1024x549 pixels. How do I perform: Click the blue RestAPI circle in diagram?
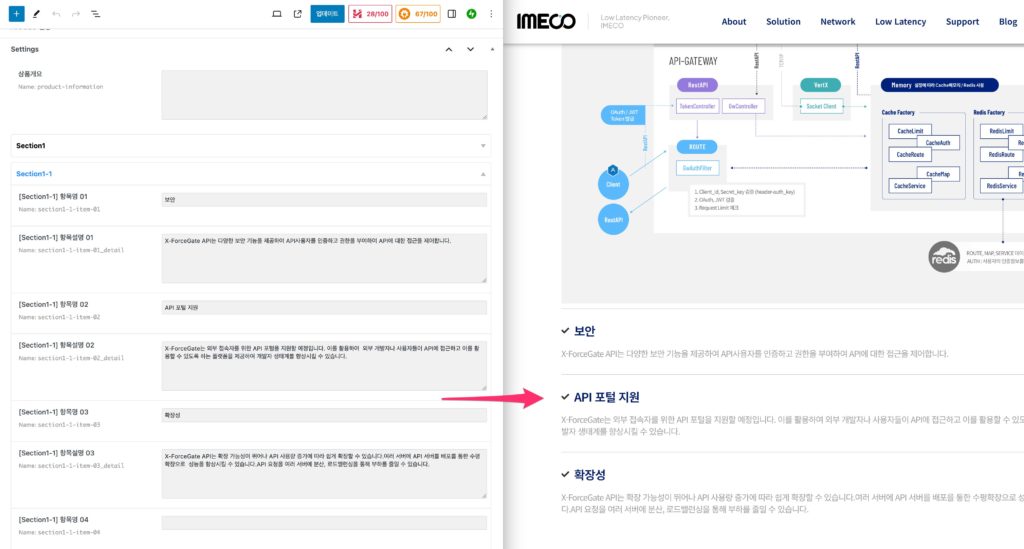pyautogui.click(x=613, y=219)
